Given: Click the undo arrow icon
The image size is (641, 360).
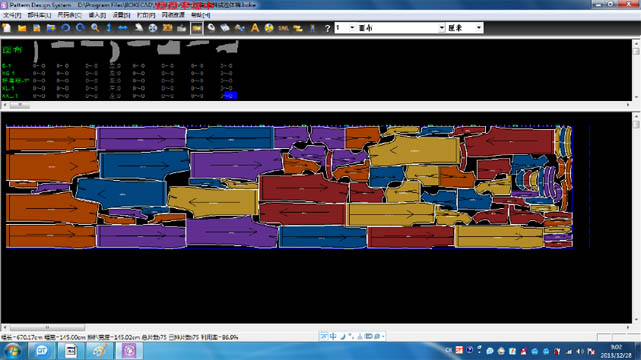Looking at the screenshot, I should tap(65, 28).
